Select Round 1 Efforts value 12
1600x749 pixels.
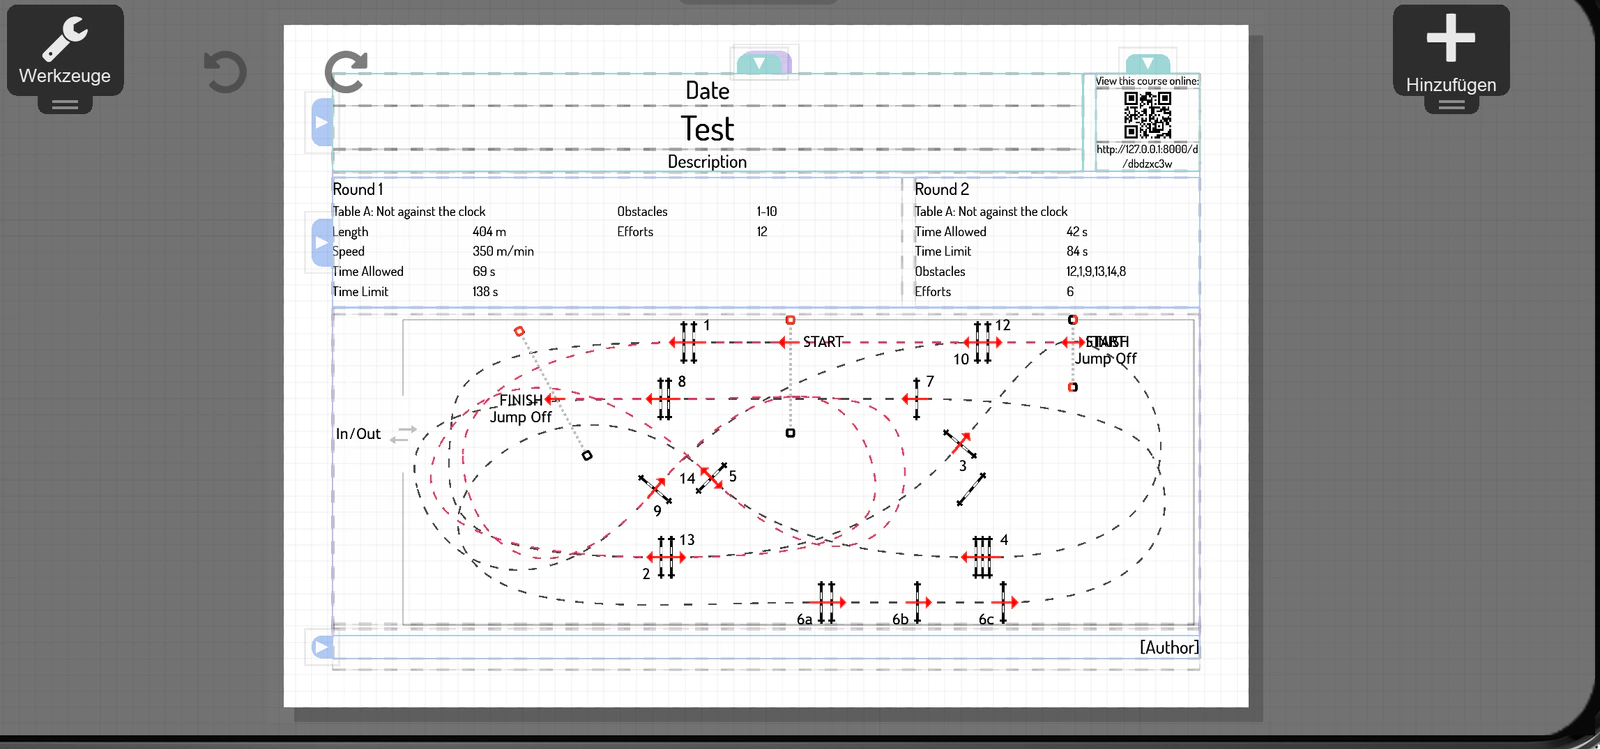[762, 232]
